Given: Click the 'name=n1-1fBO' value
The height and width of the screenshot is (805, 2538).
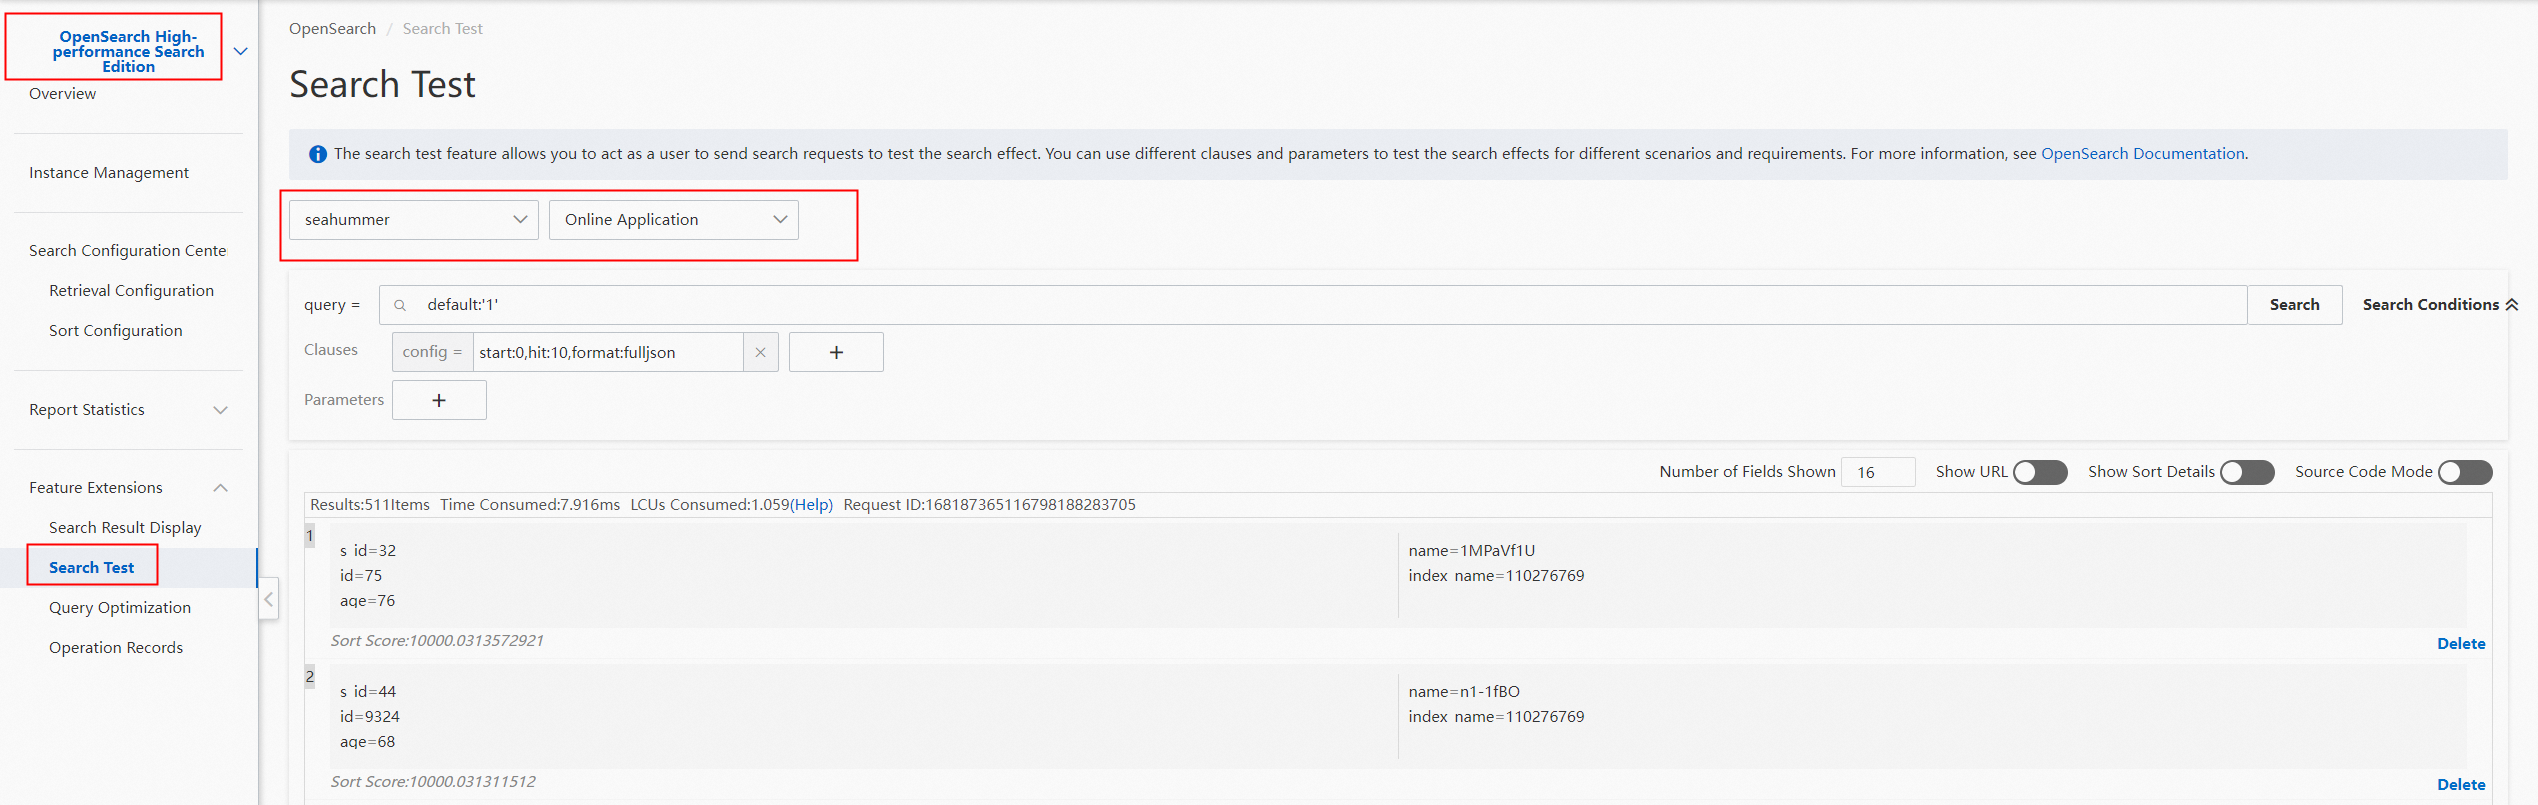Looking at the screenshot, I should coord(1464,692).
